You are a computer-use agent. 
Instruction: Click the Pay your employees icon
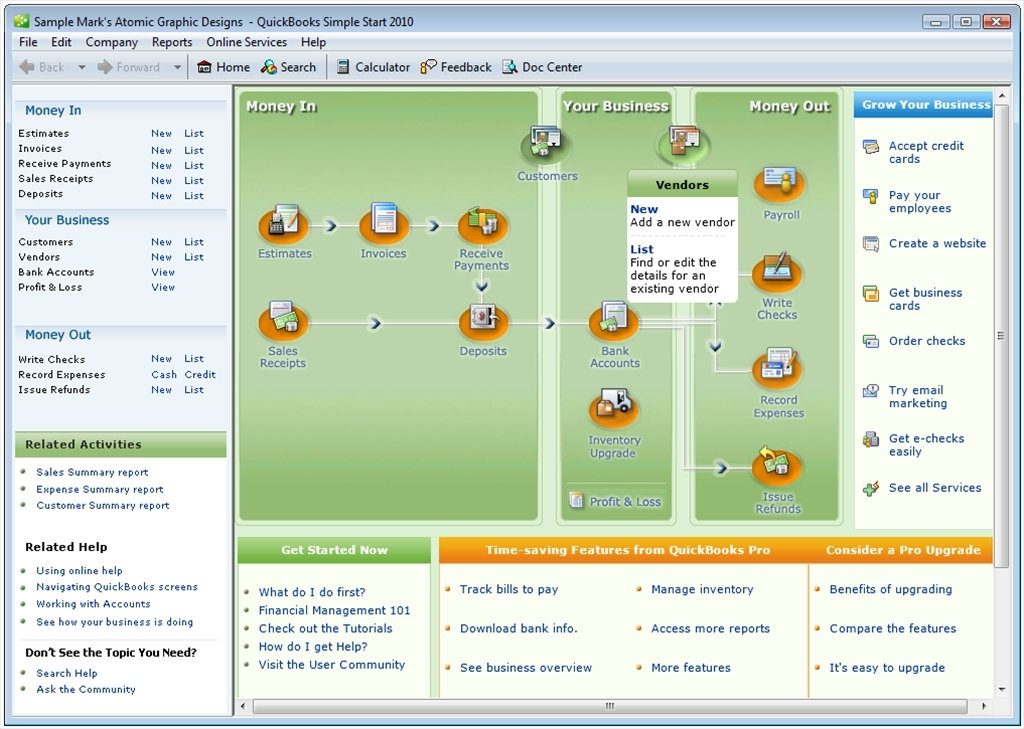click(x=871, y=196)
